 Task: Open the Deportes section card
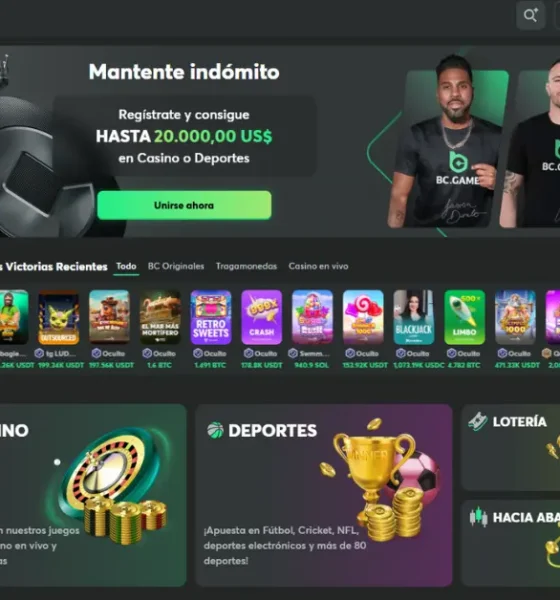(324, 495)
